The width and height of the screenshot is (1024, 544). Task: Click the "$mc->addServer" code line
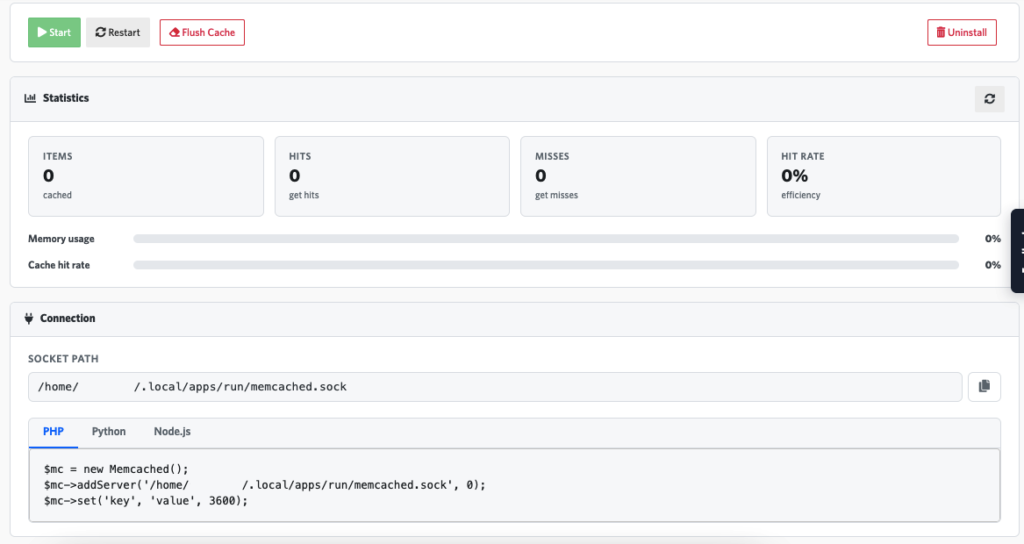coord(265,485)
